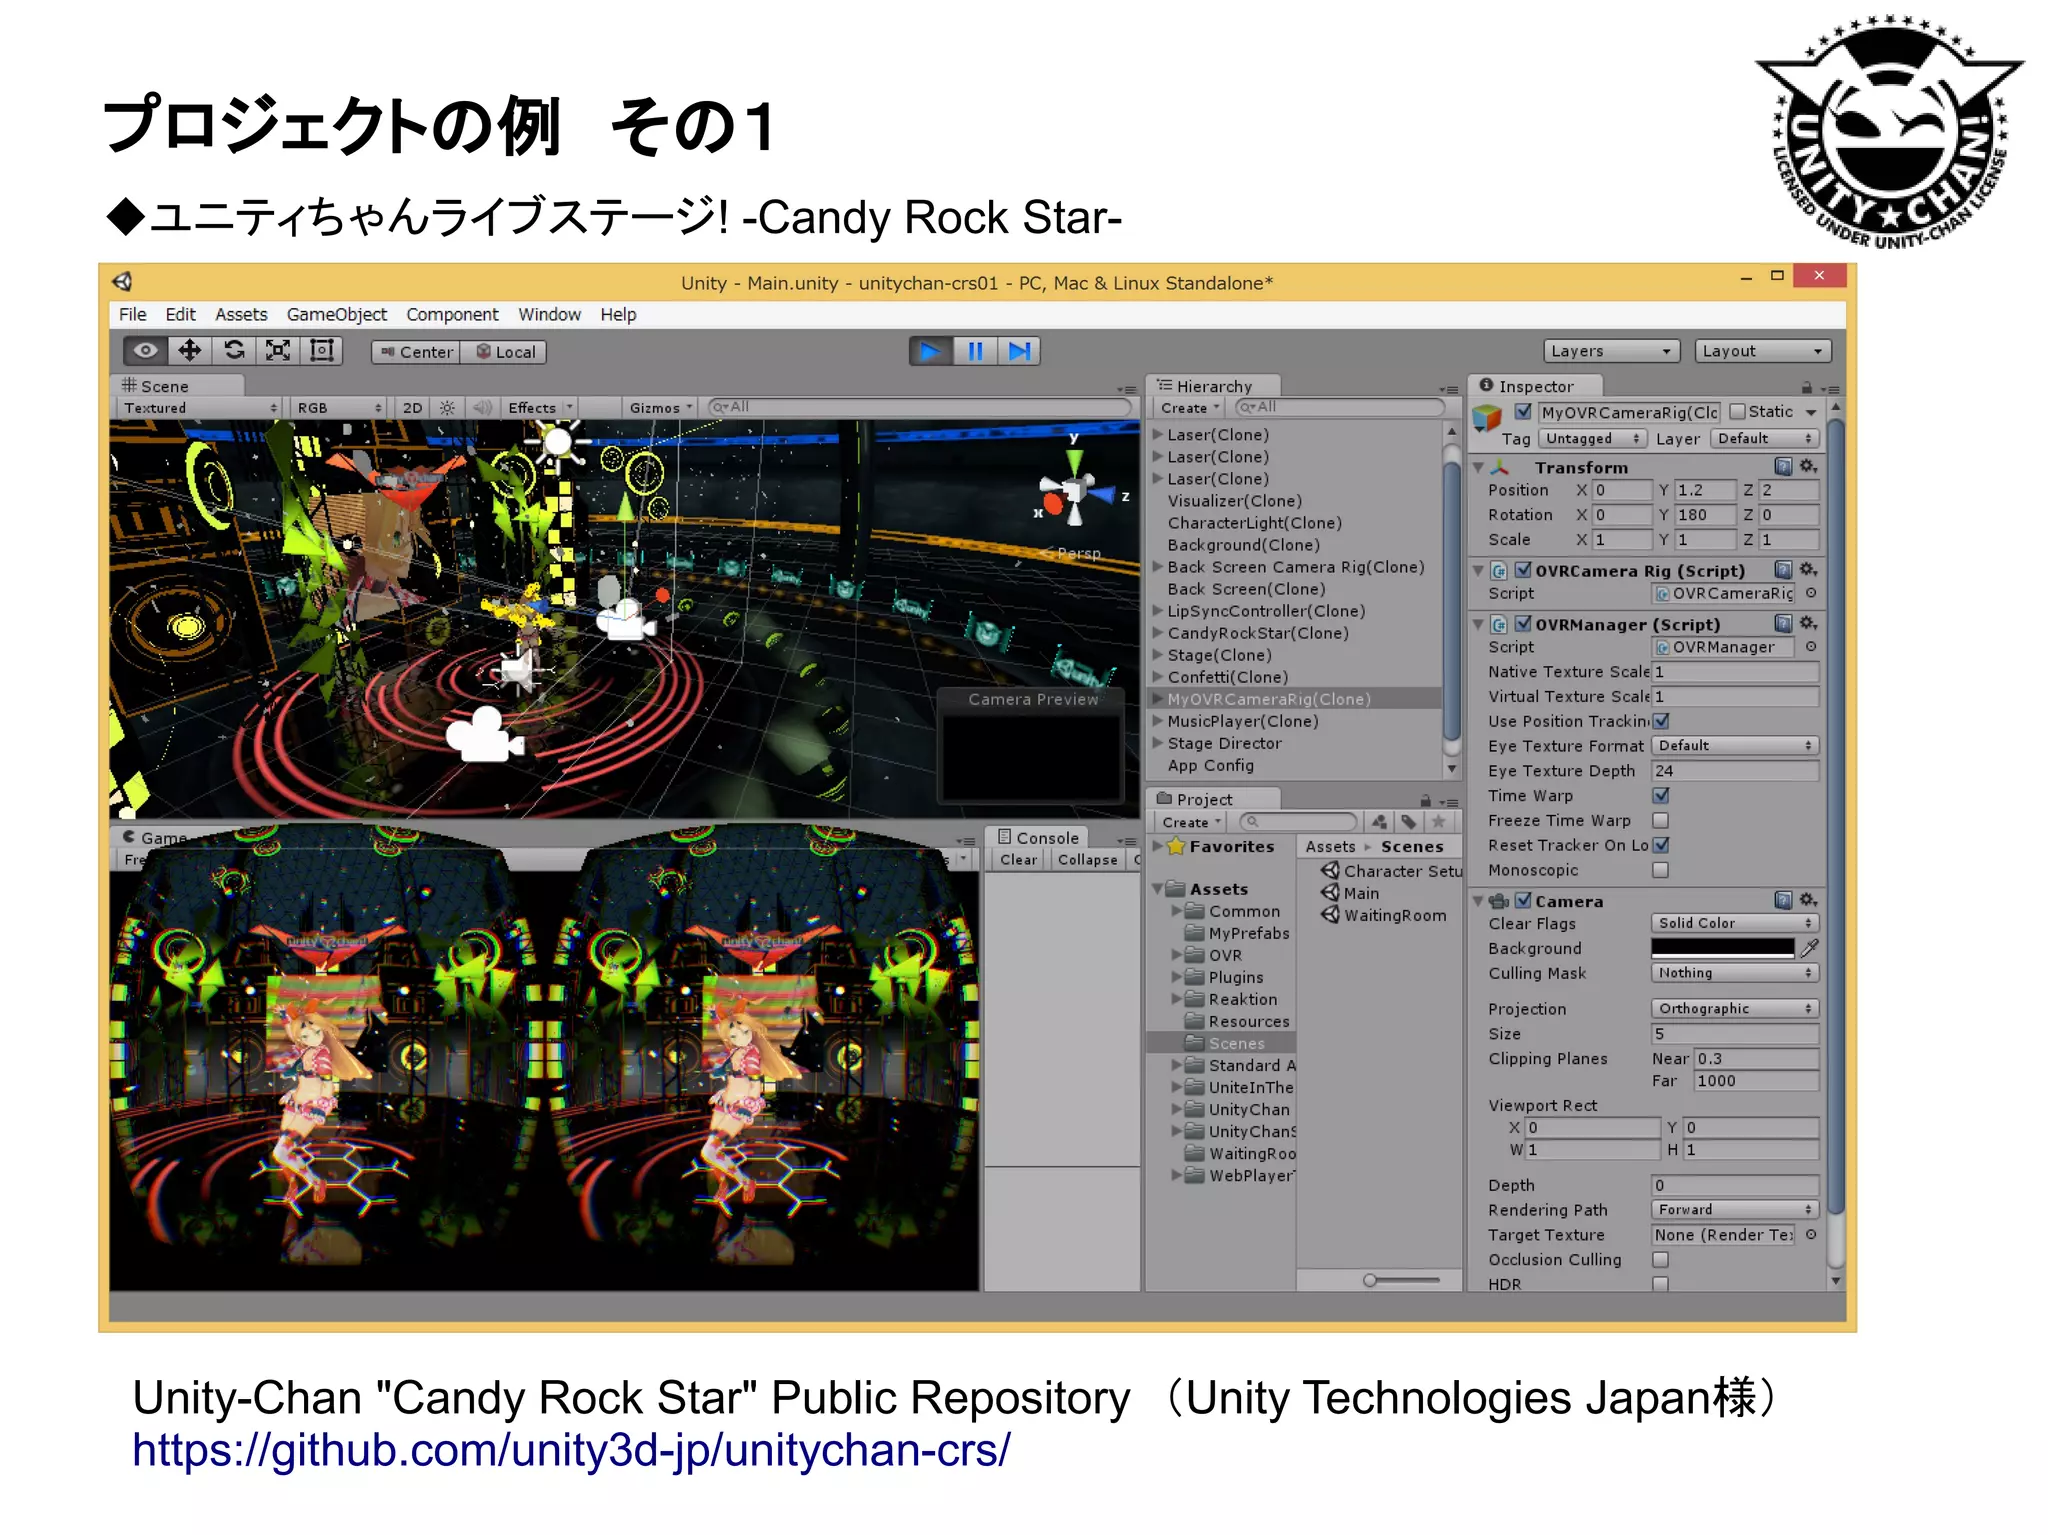
Task: Toggle scene lighting sun icon
Action: tap(447, 408)
